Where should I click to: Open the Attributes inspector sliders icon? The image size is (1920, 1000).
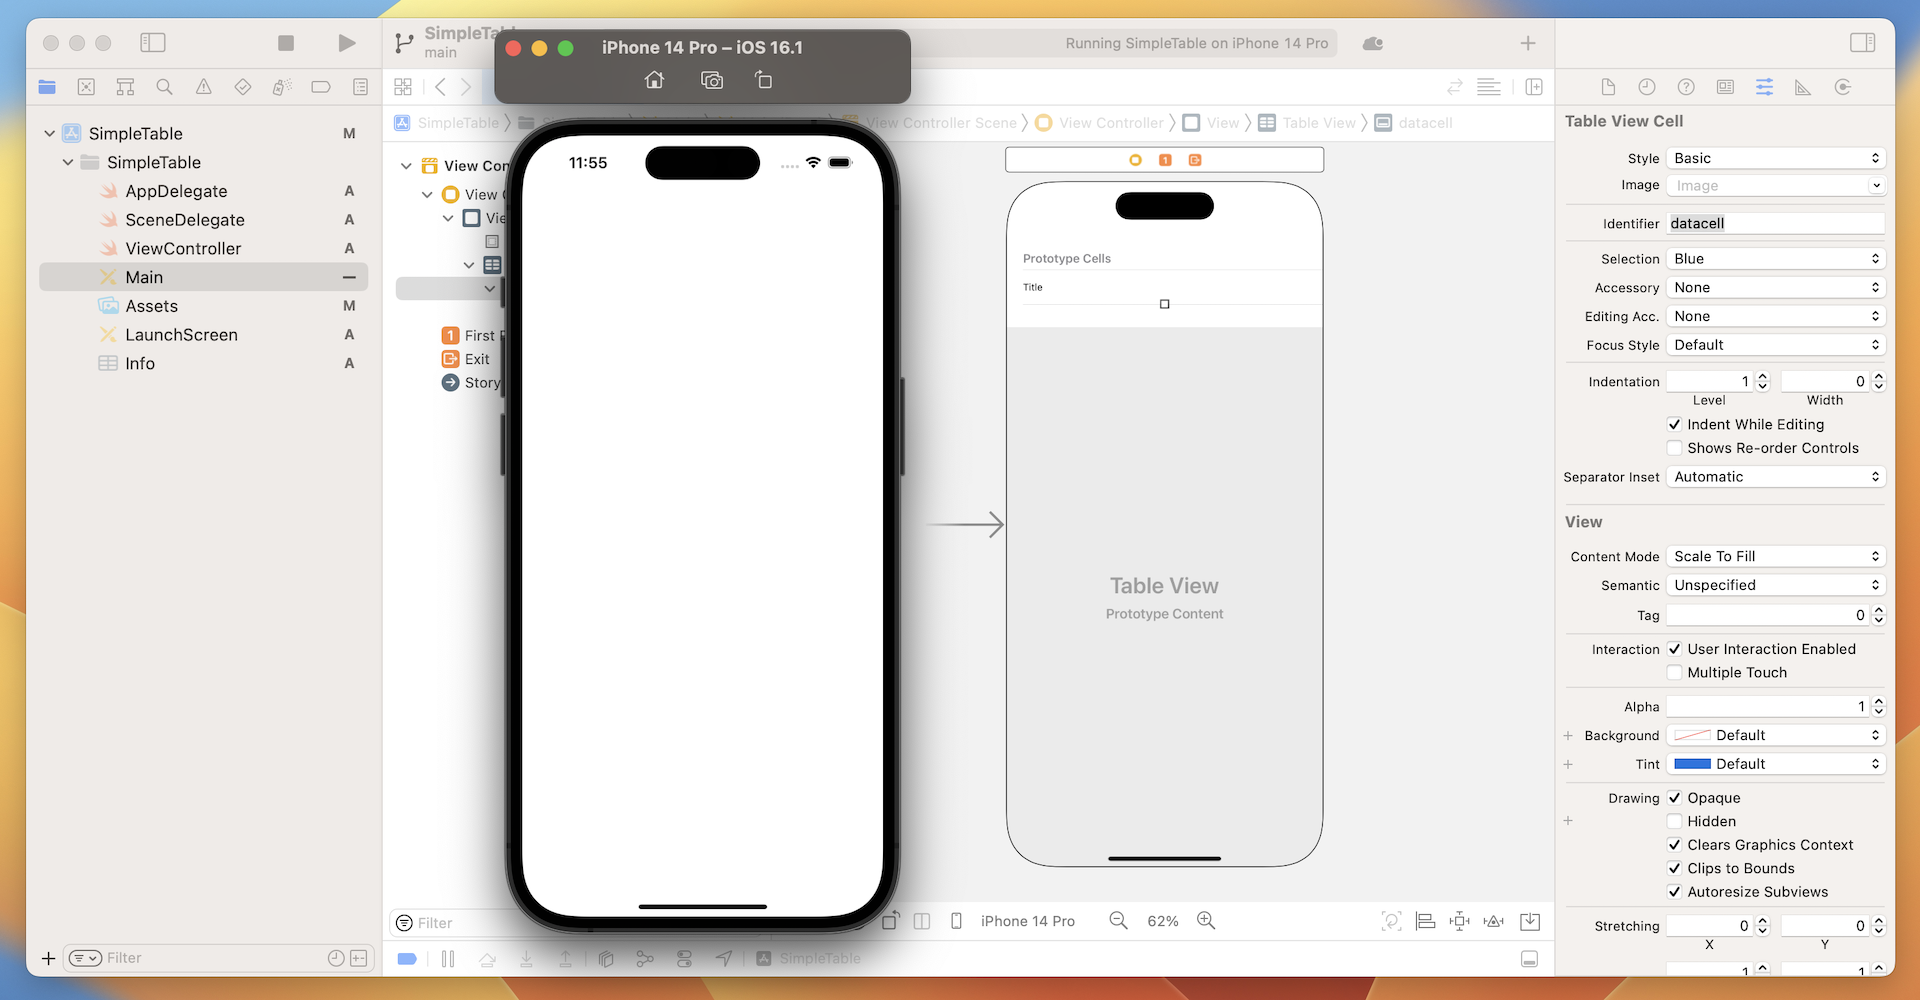click(x=1764, y=87)
